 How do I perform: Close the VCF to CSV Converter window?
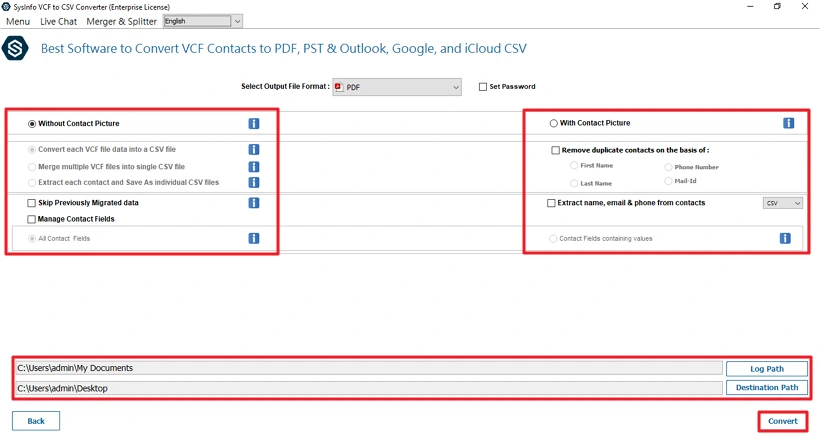tap(805, 7)
